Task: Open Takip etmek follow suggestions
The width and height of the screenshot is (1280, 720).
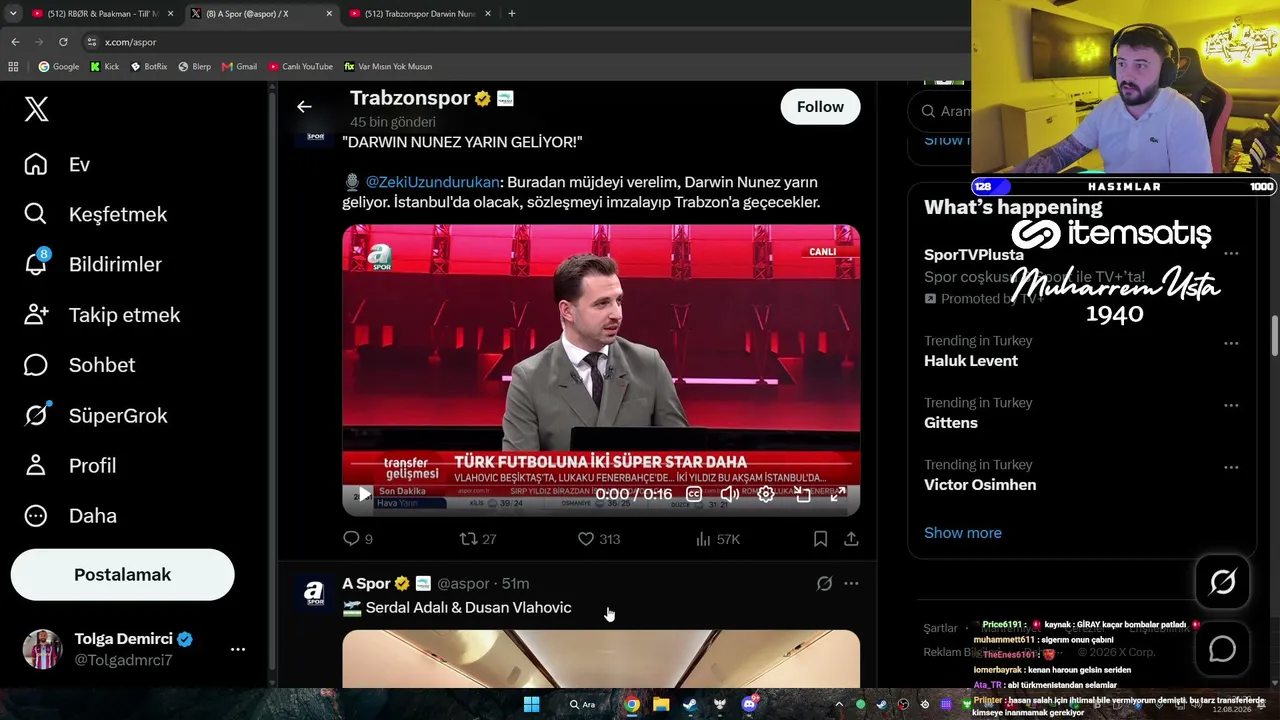Action: [x=102, y=315]
